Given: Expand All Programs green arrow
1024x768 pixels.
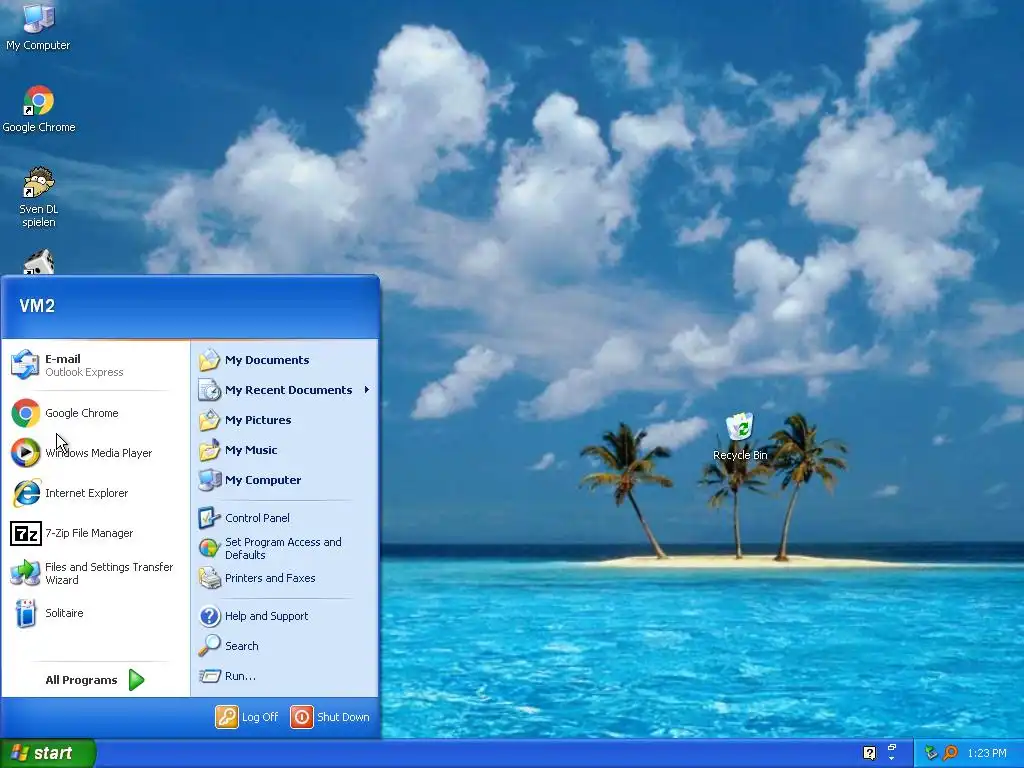Looking at the screenshot, I should click(x=136, y=680).
